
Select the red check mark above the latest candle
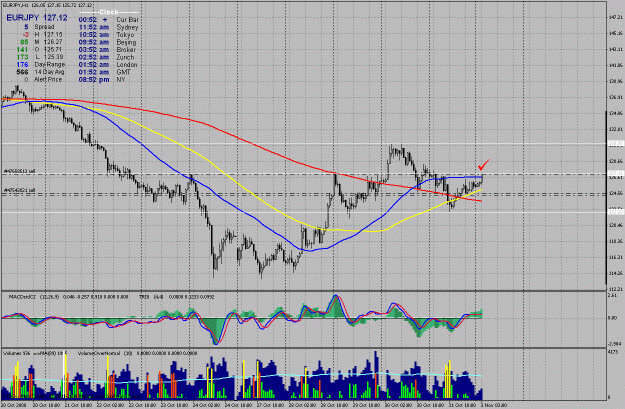tap(483, 165)
